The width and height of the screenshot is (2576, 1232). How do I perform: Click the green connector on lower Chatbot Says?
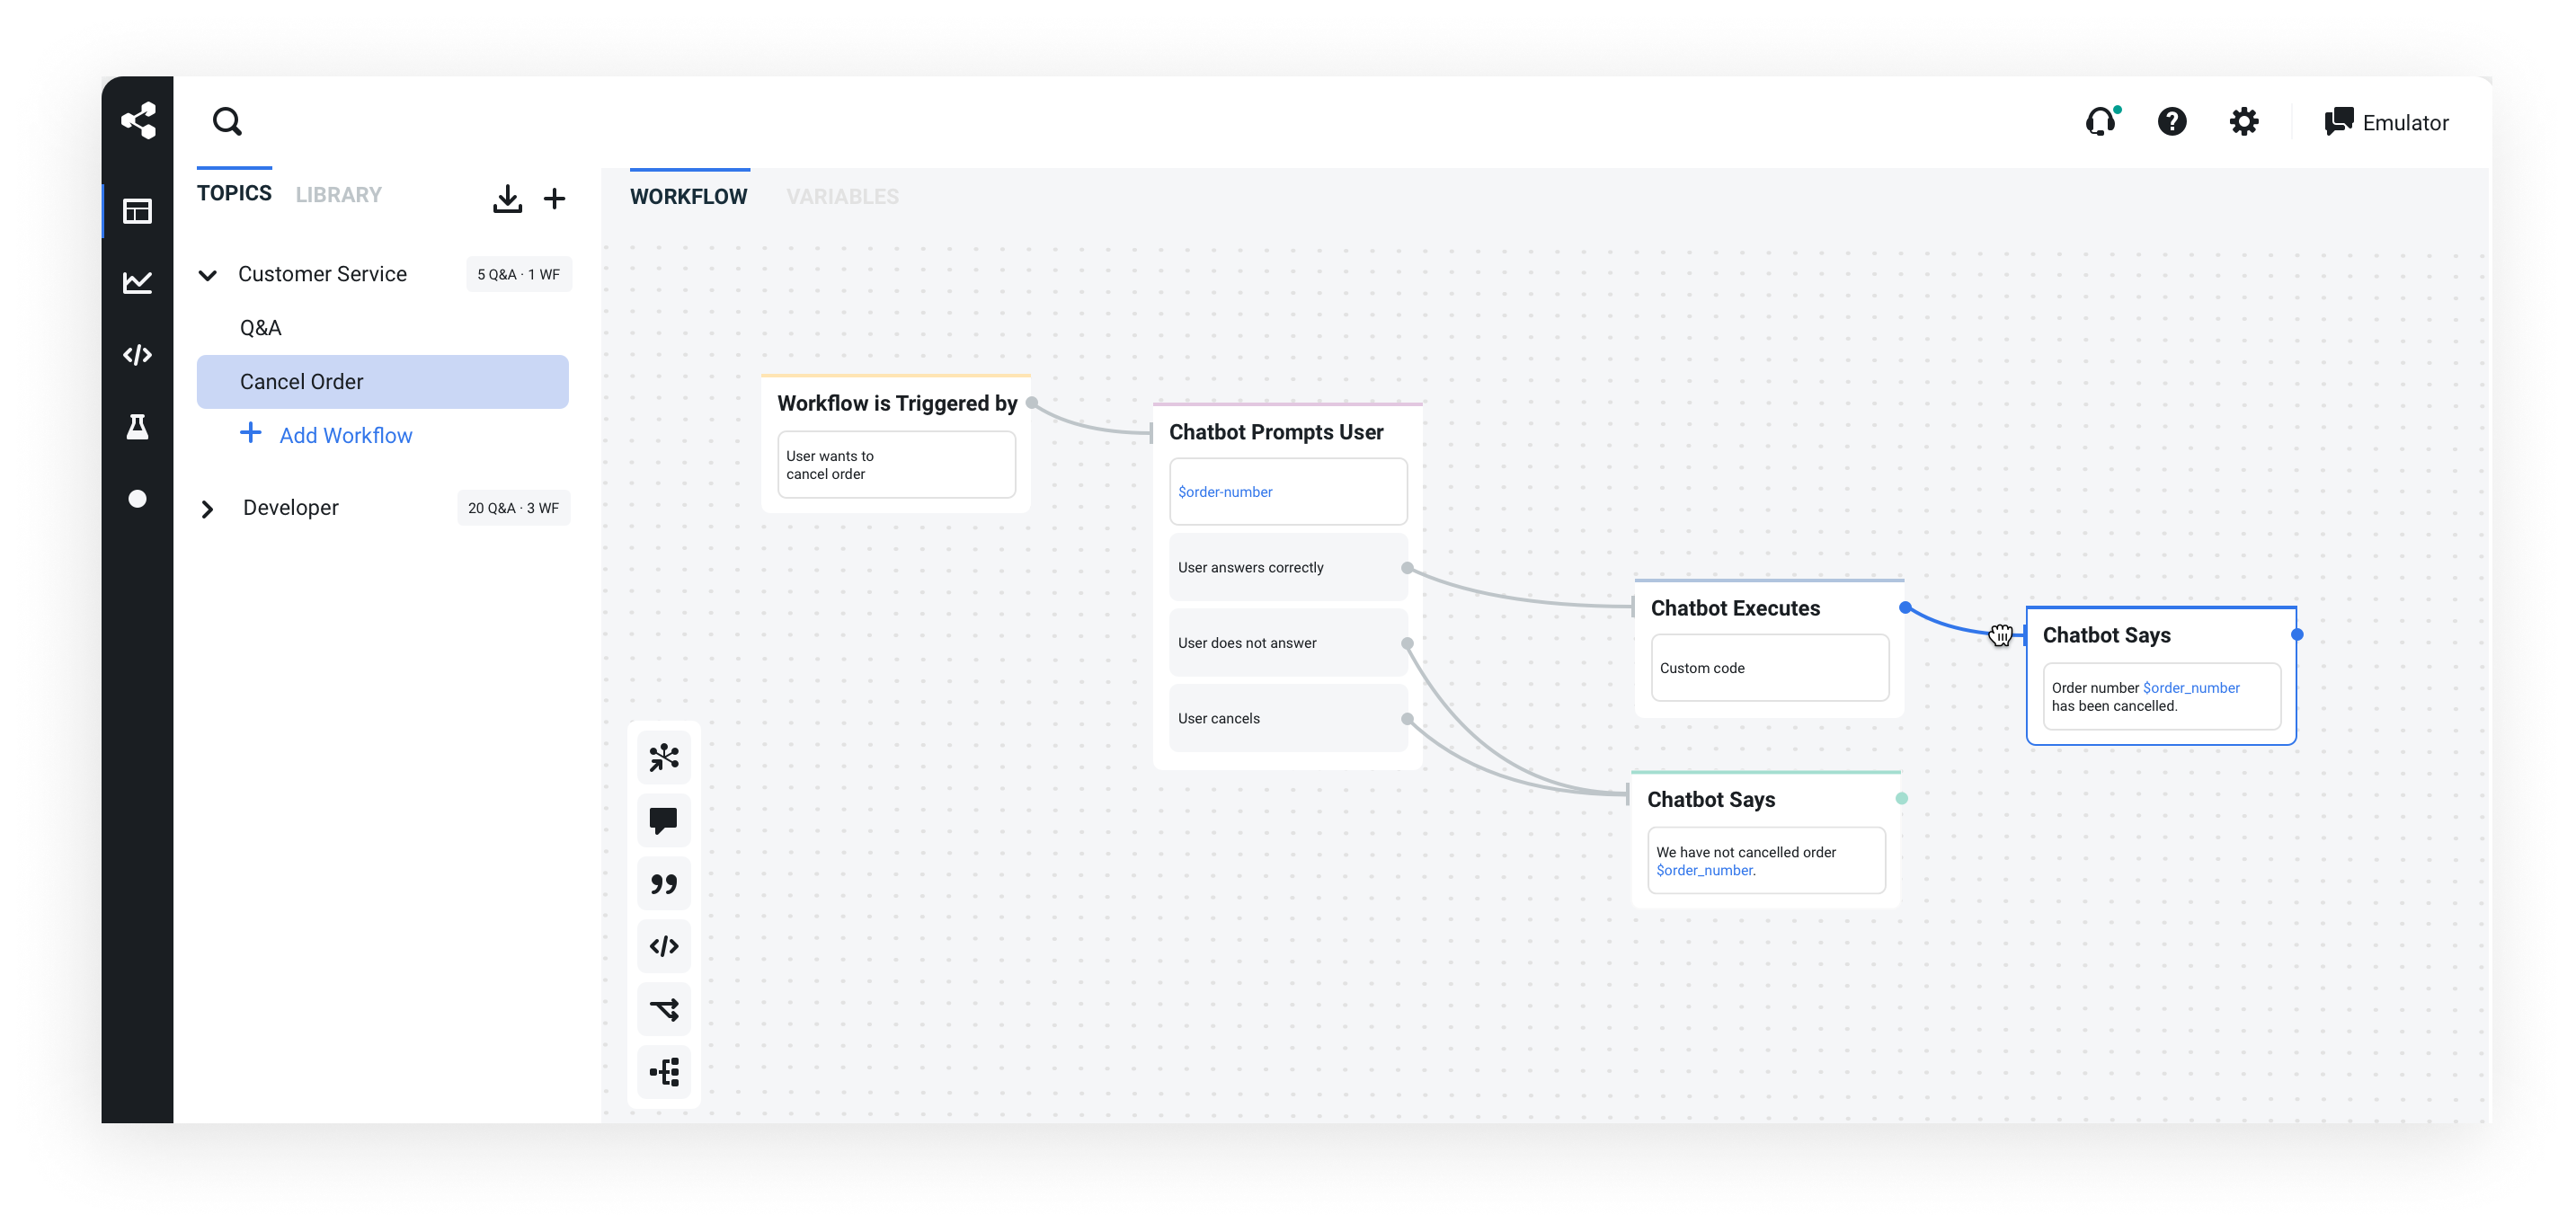tap(1902, 798)
